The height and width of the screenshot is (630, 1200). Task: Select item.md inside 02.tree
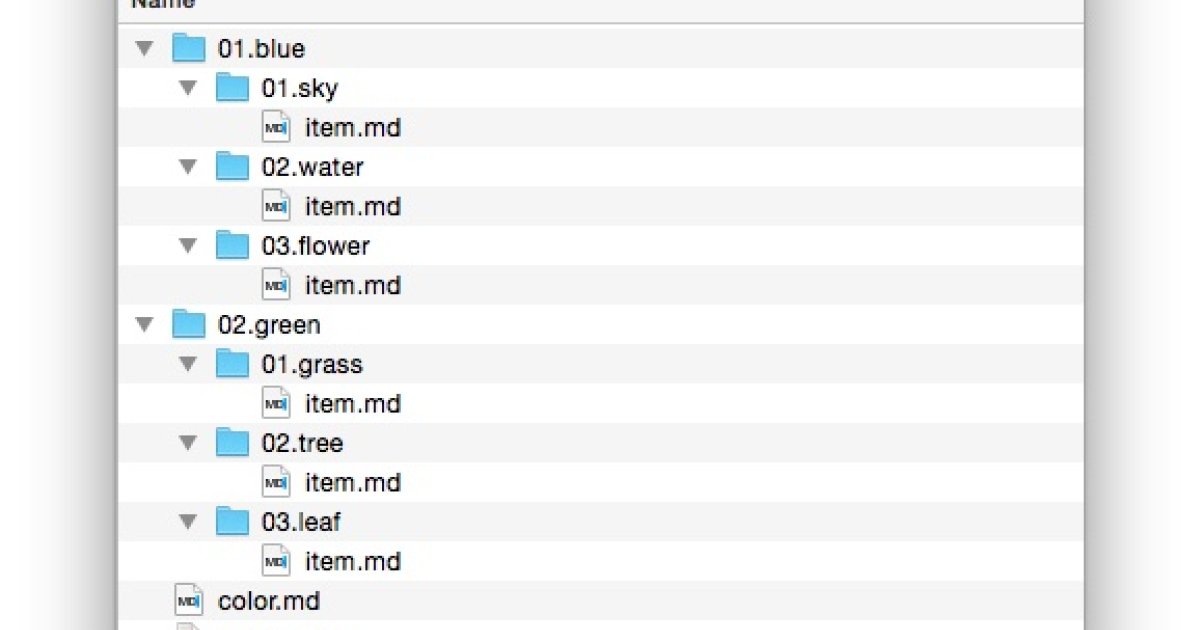point(352,482)
